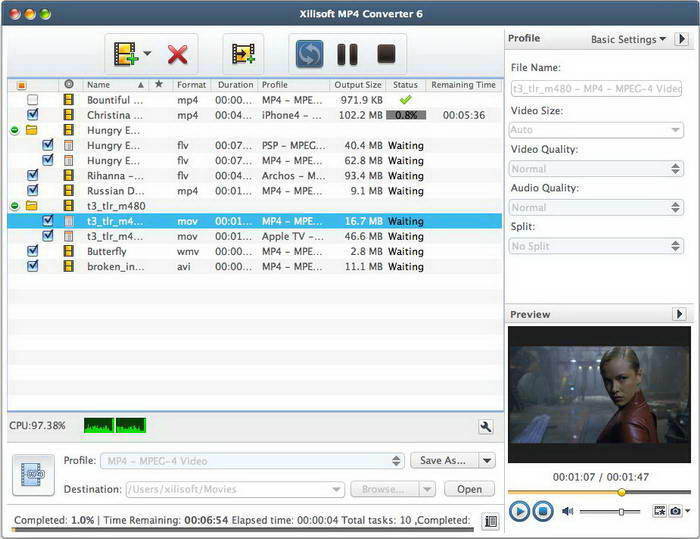Click the Add Profile filmstrip icon
Viewport: 700px width, 539px height.
(242, 54)
